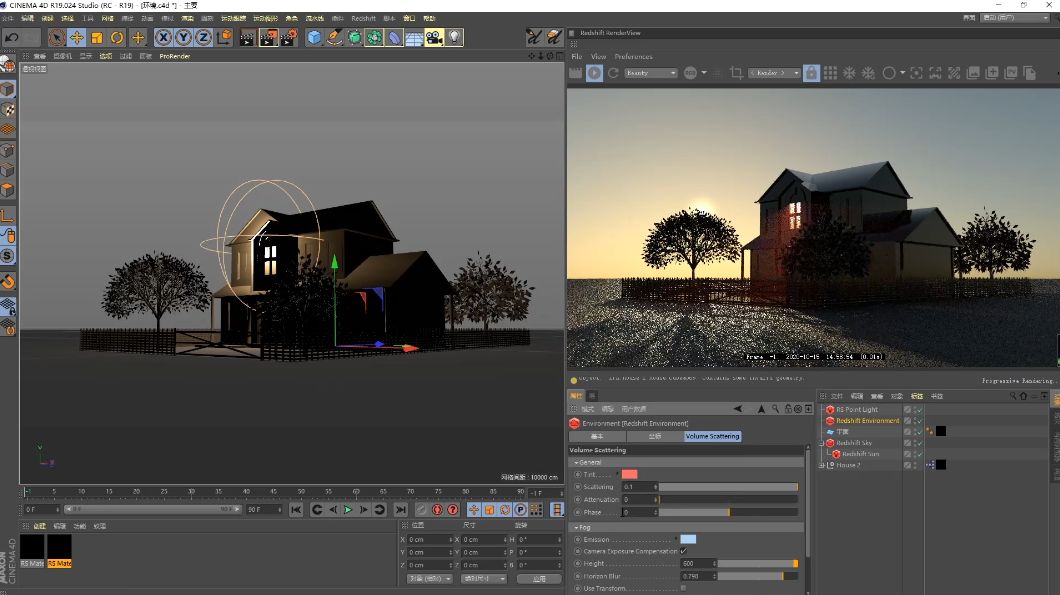Toggle X axis lock icon
The width and height of the screenshot is (1060, 595).
[x=163, y=38]
